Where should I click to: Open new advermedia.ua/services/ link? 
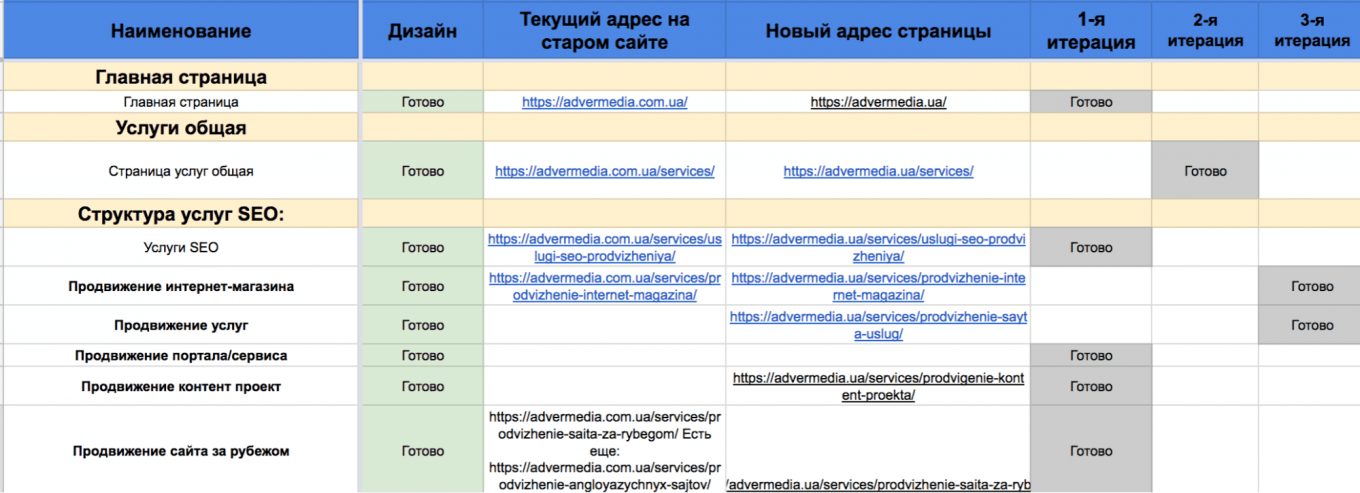878,171
